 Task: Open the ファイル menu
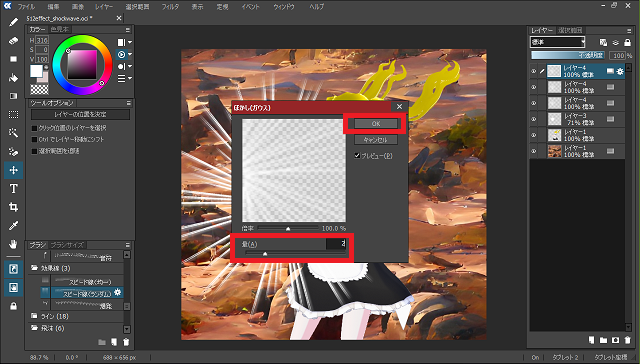(26, 7)
